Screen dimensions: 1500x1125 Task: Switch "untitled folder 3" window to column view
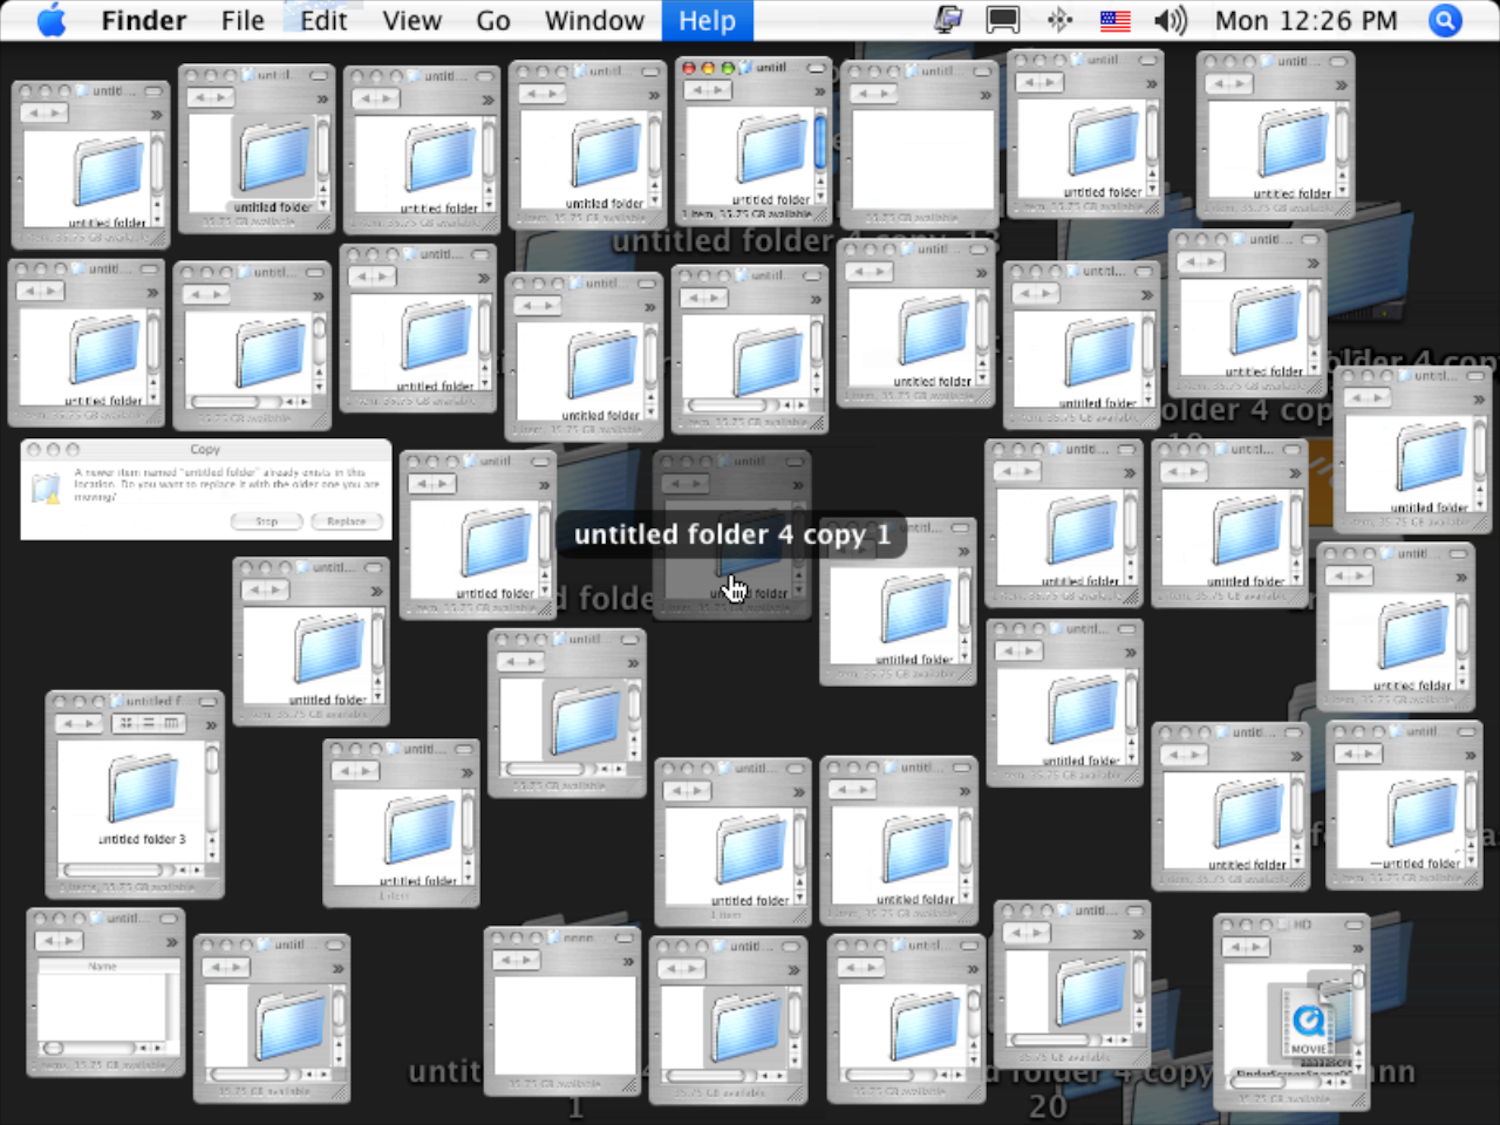coord(171,723)
